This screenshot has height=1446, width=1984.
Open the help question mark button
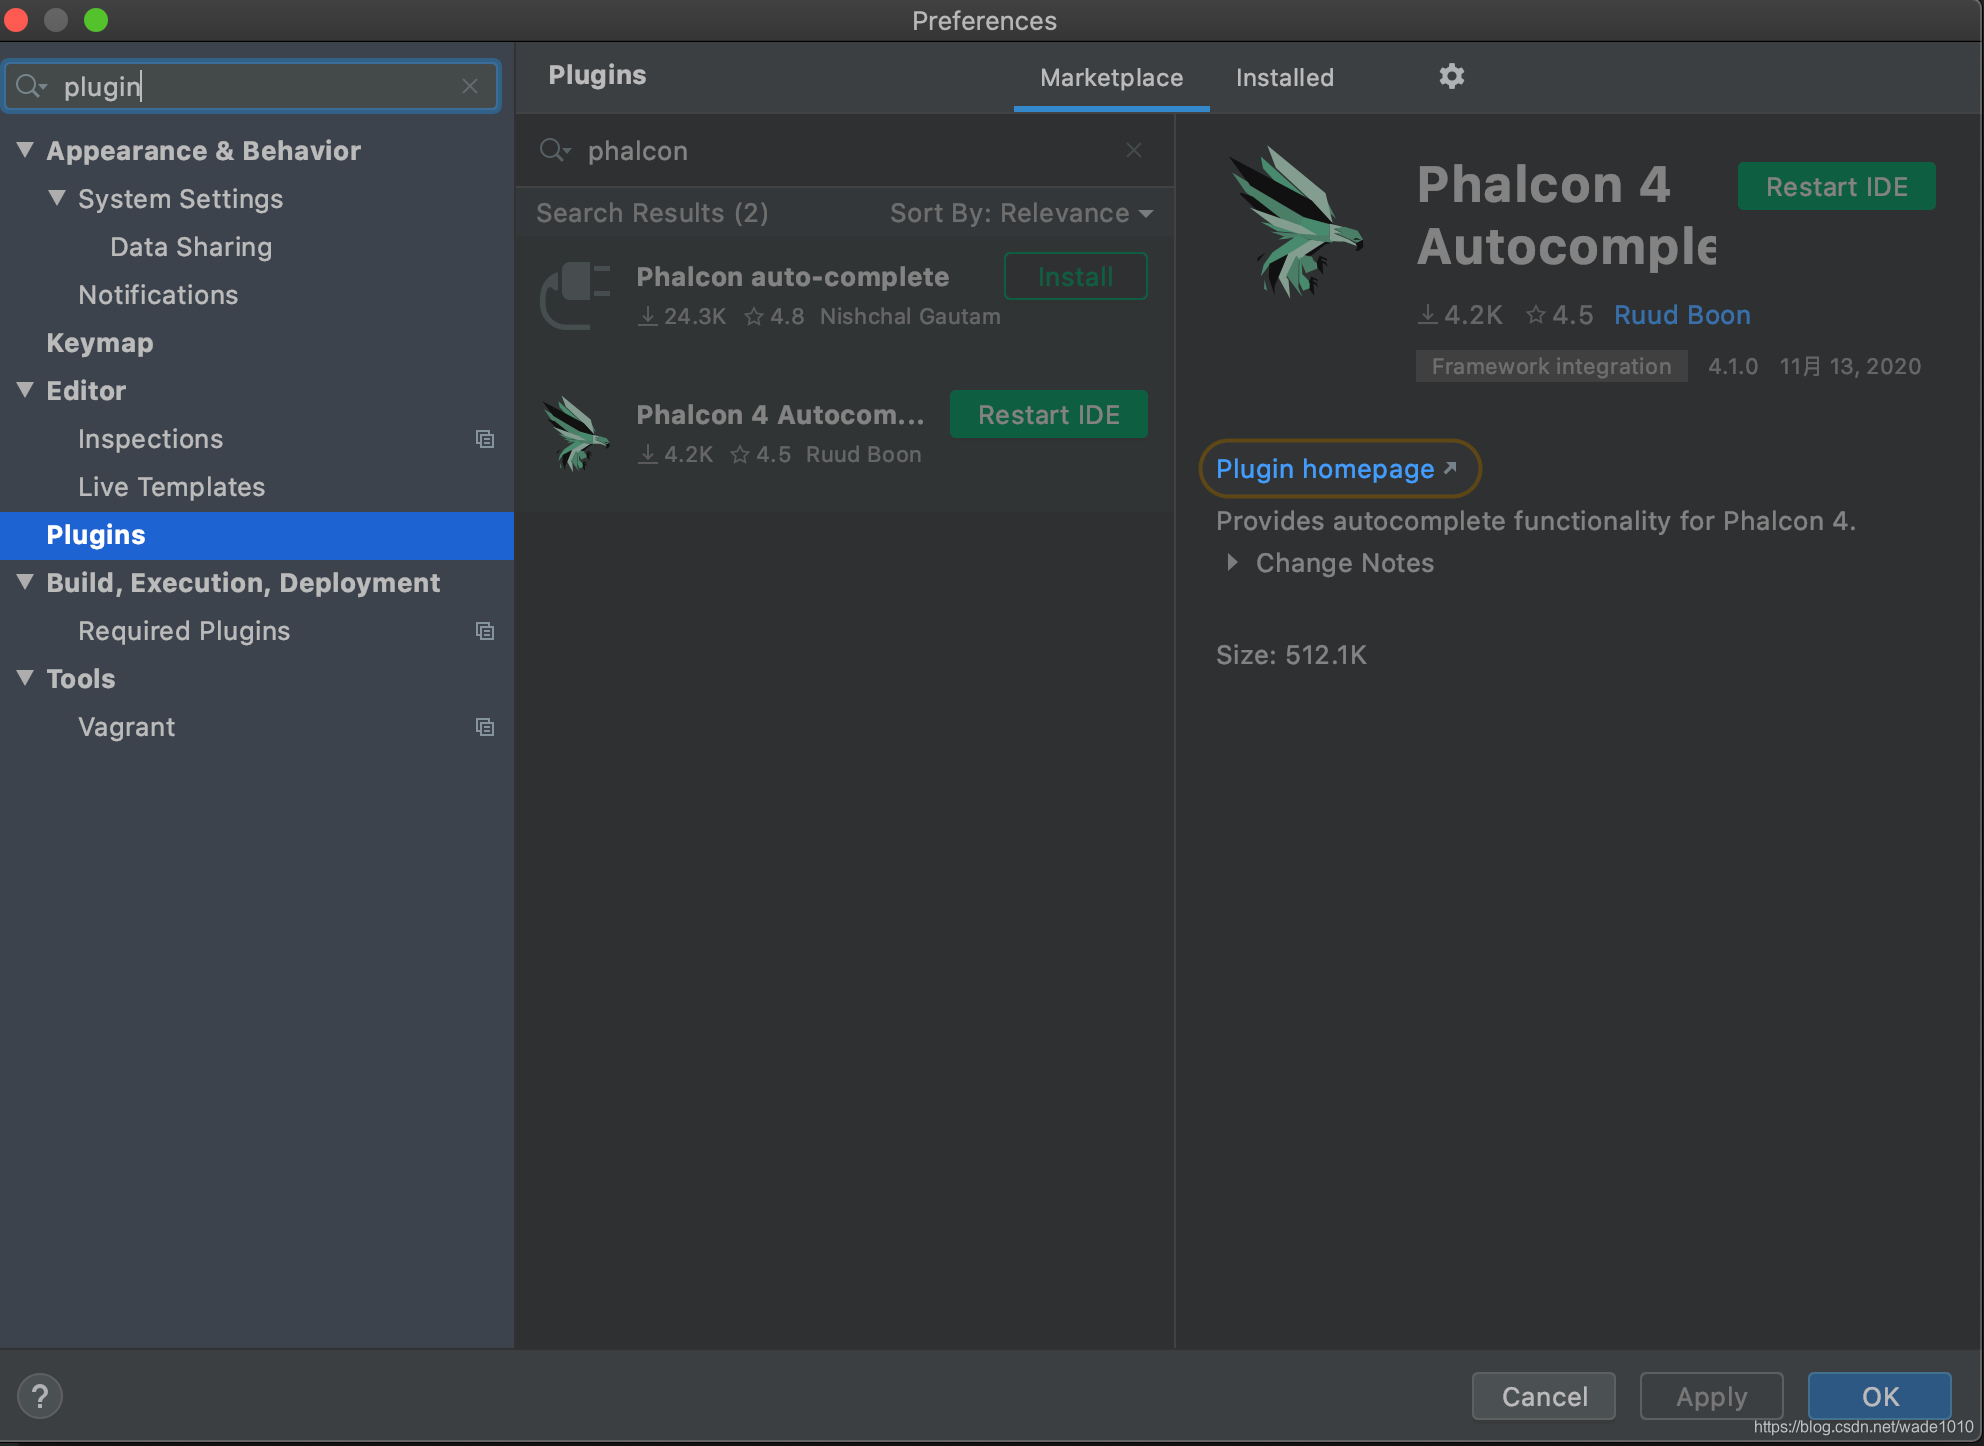coord(40,1396)
